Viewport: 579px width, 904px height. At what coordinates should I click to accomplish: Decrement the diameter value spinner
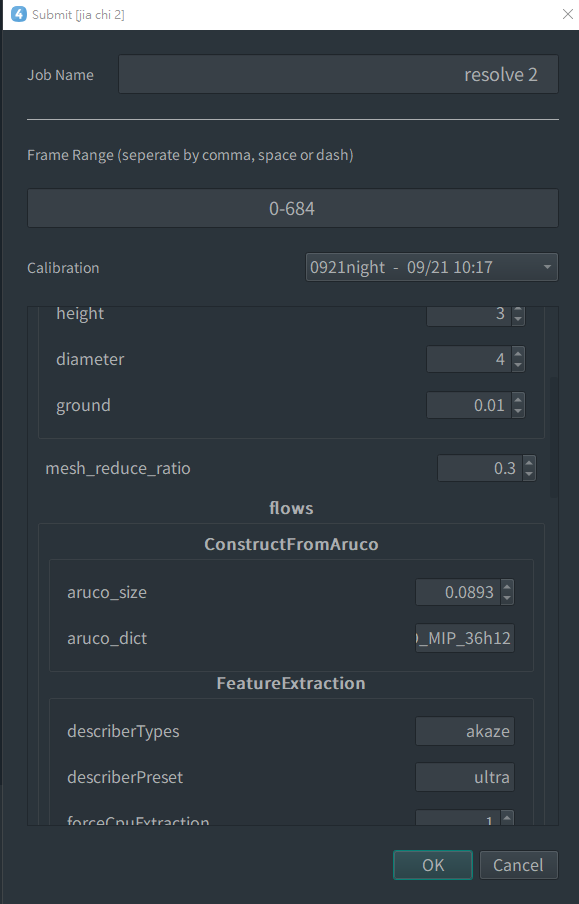click(x=518, y=364)
